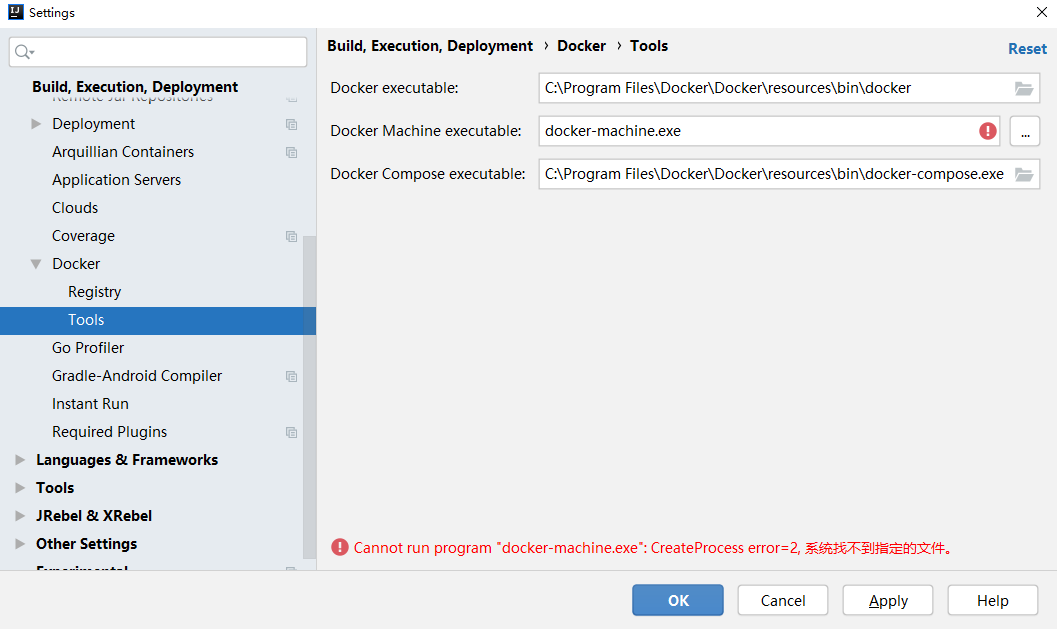Click per-project settings icon next to Deployment
The height and width of the screenshot is (629, 1057).
(x=290, y=124)
